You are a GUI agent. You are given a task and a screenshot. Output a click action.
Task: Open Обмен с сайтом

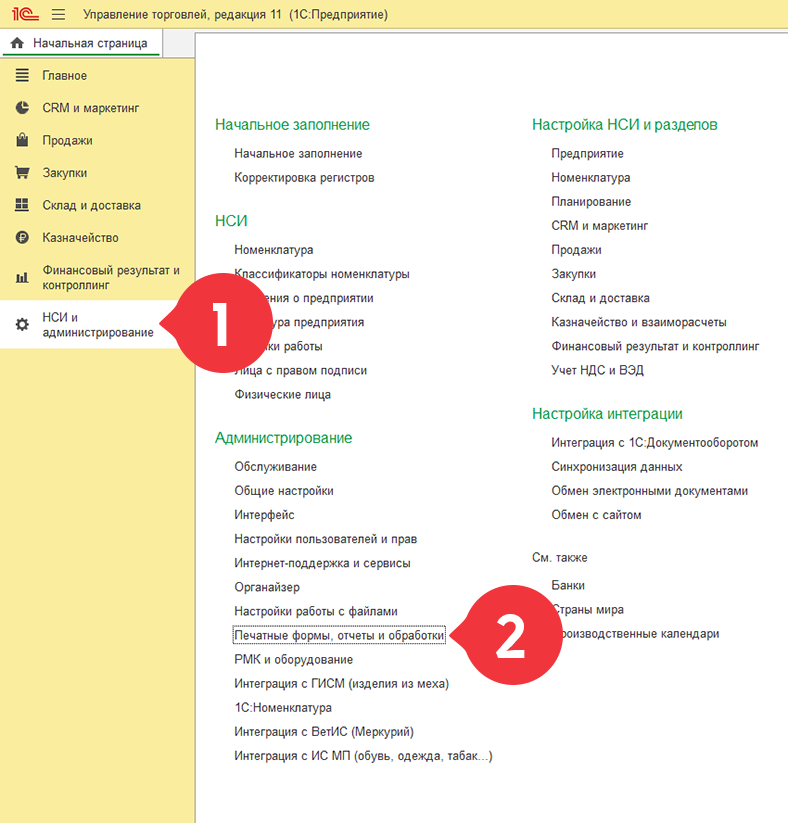coord(596,515)
